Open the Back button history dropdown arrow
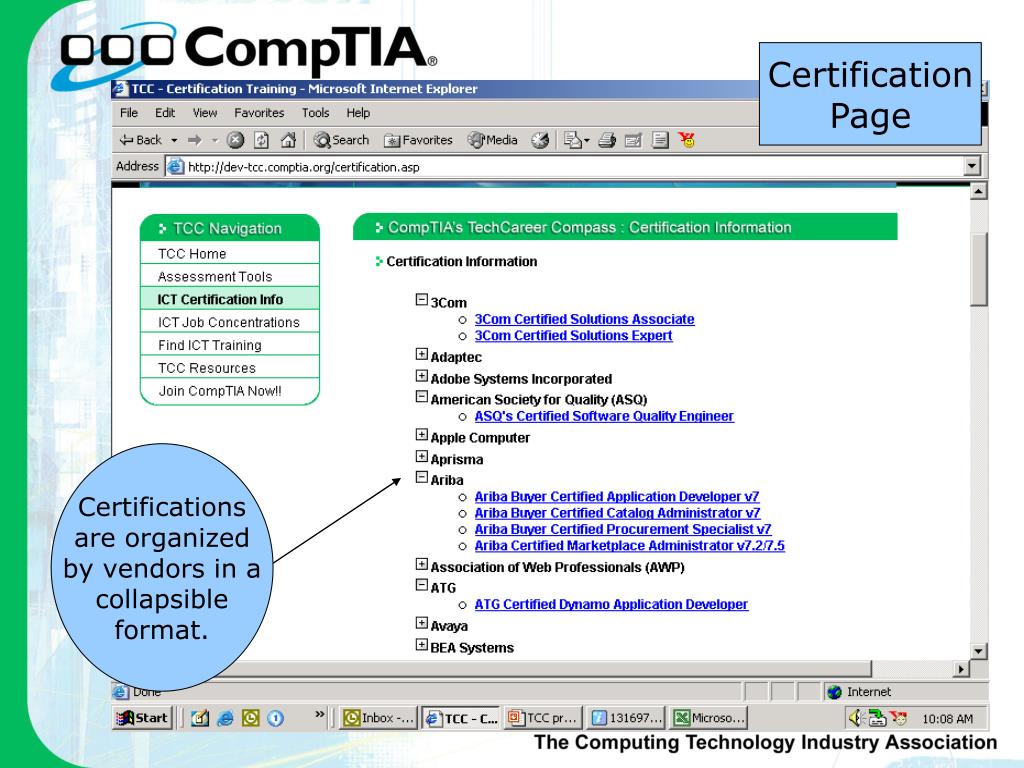The height and width of the screenshot is (768, 1024). click(174, 140)
